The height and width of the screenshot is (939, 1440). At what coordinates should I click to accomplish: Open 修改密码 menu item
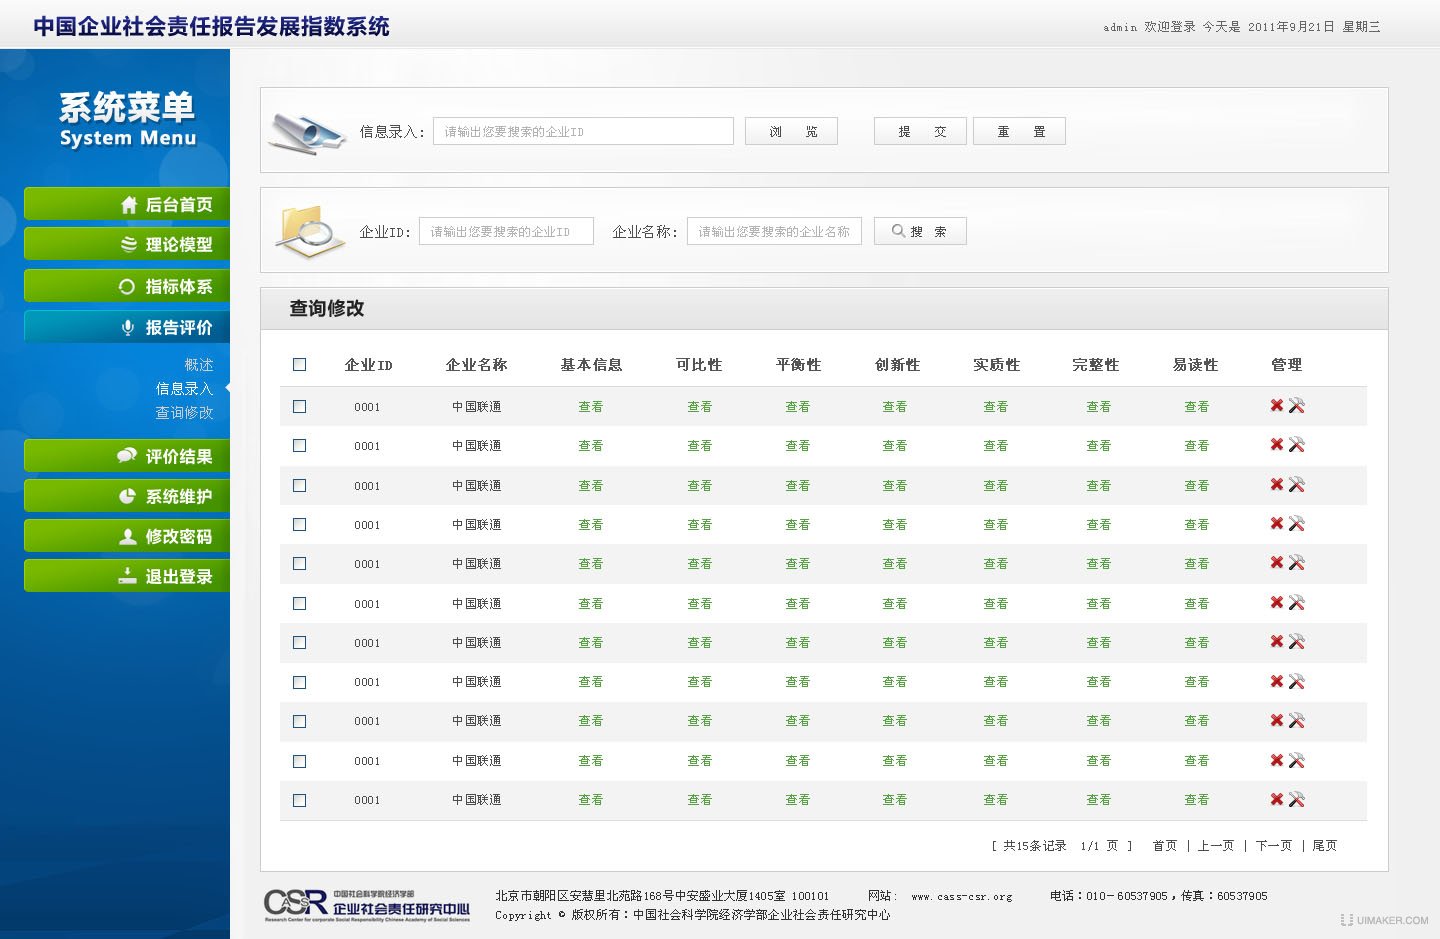click(x=127, y=536)
